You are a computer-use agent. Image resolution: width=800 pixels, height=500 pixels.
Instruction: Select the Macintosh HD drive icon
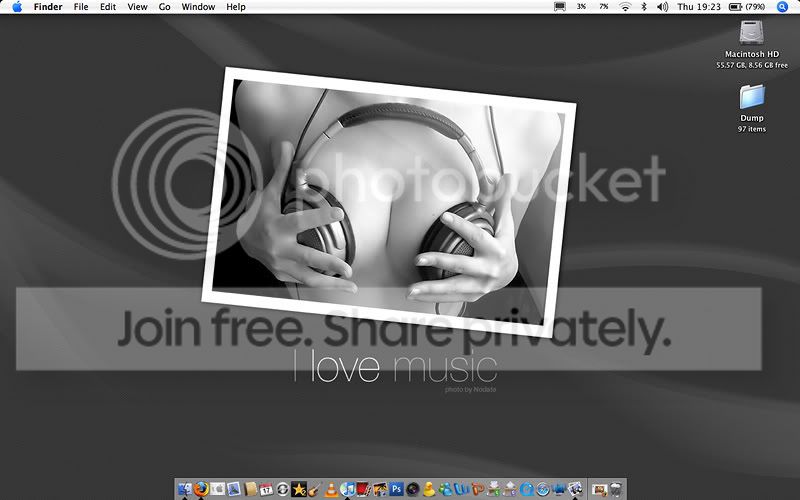click(752, 33)
